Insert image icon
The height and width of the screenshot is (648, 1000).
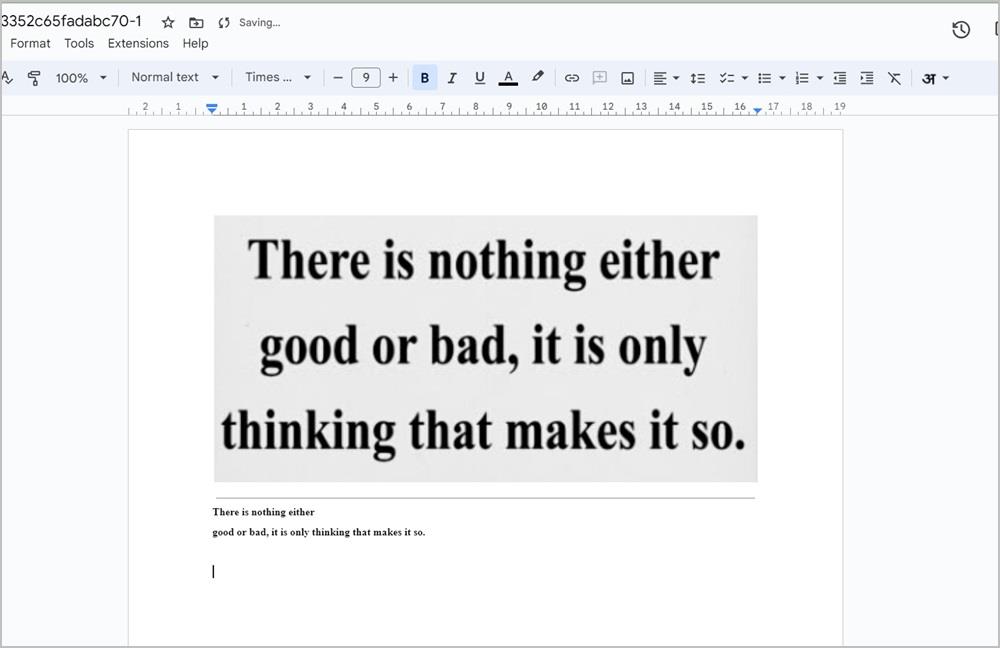(x=628, y=78)
